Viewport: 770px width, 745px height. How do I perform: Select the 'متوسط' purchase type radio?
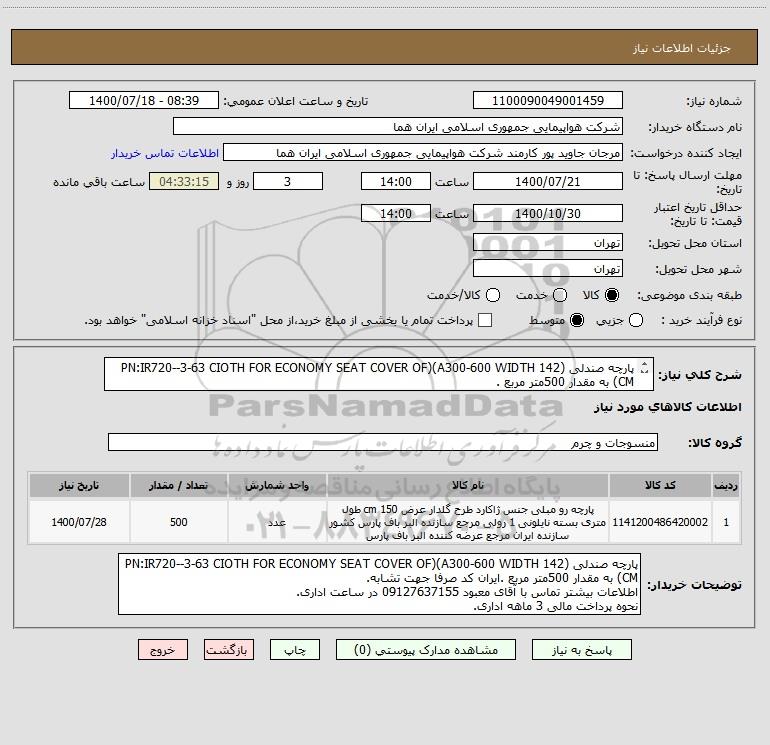[577, 320]
